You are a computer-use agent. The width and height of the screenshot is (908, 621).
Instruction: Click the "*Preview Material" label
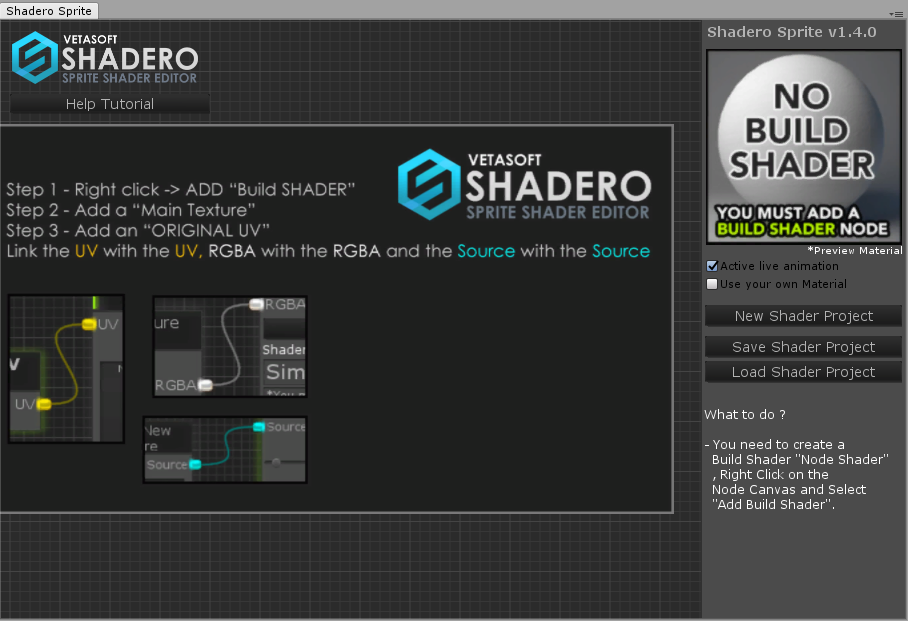(x=855, y=250)
